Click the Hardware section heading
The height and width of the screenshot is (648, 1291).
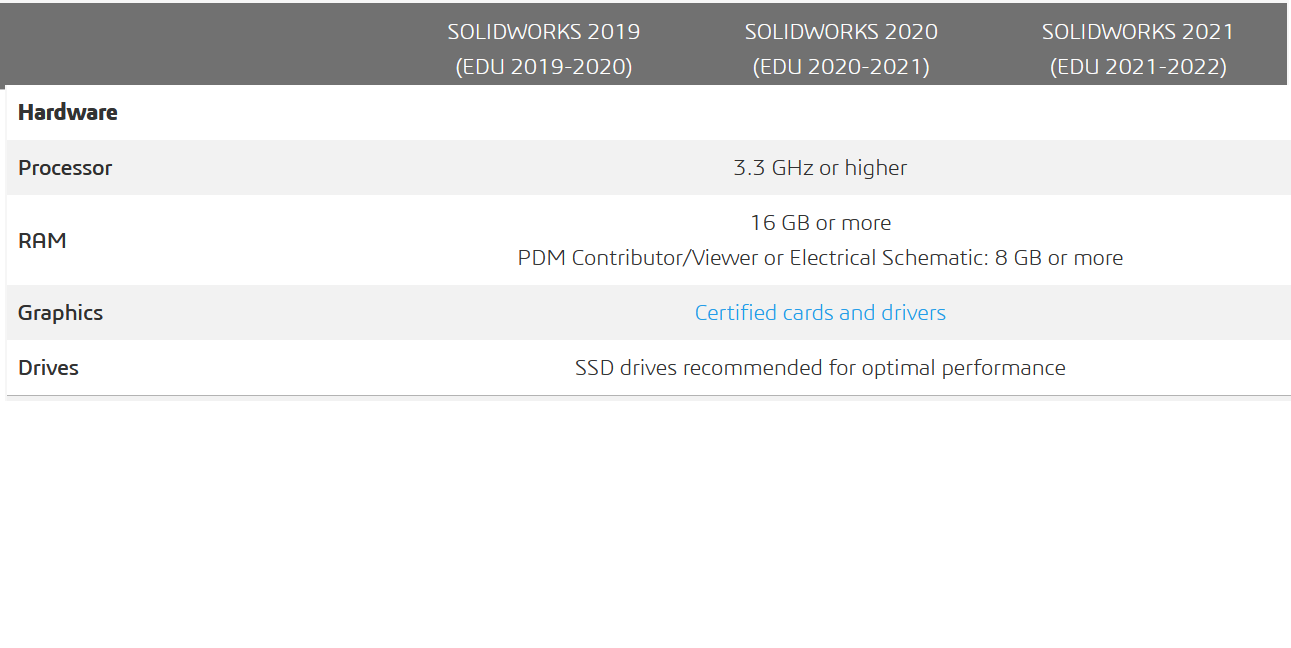pos(68,112)
